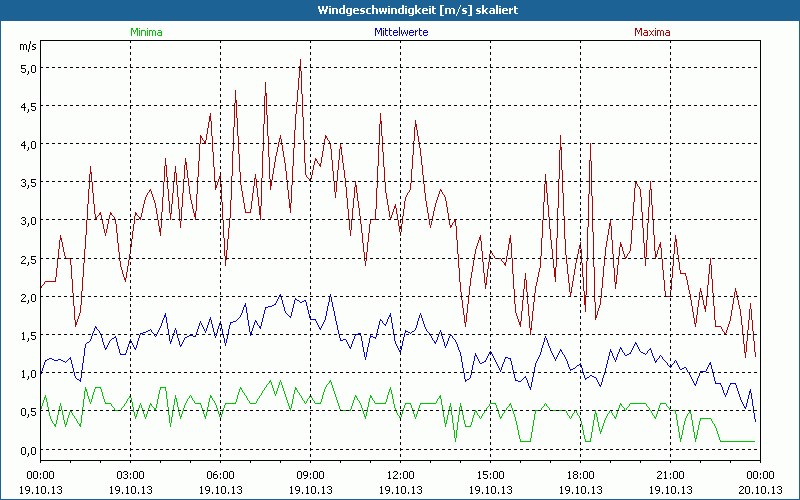Select the red Maxima legend label
The width and height of the screenshot is (800, 500).
click(x=652, y=32)
